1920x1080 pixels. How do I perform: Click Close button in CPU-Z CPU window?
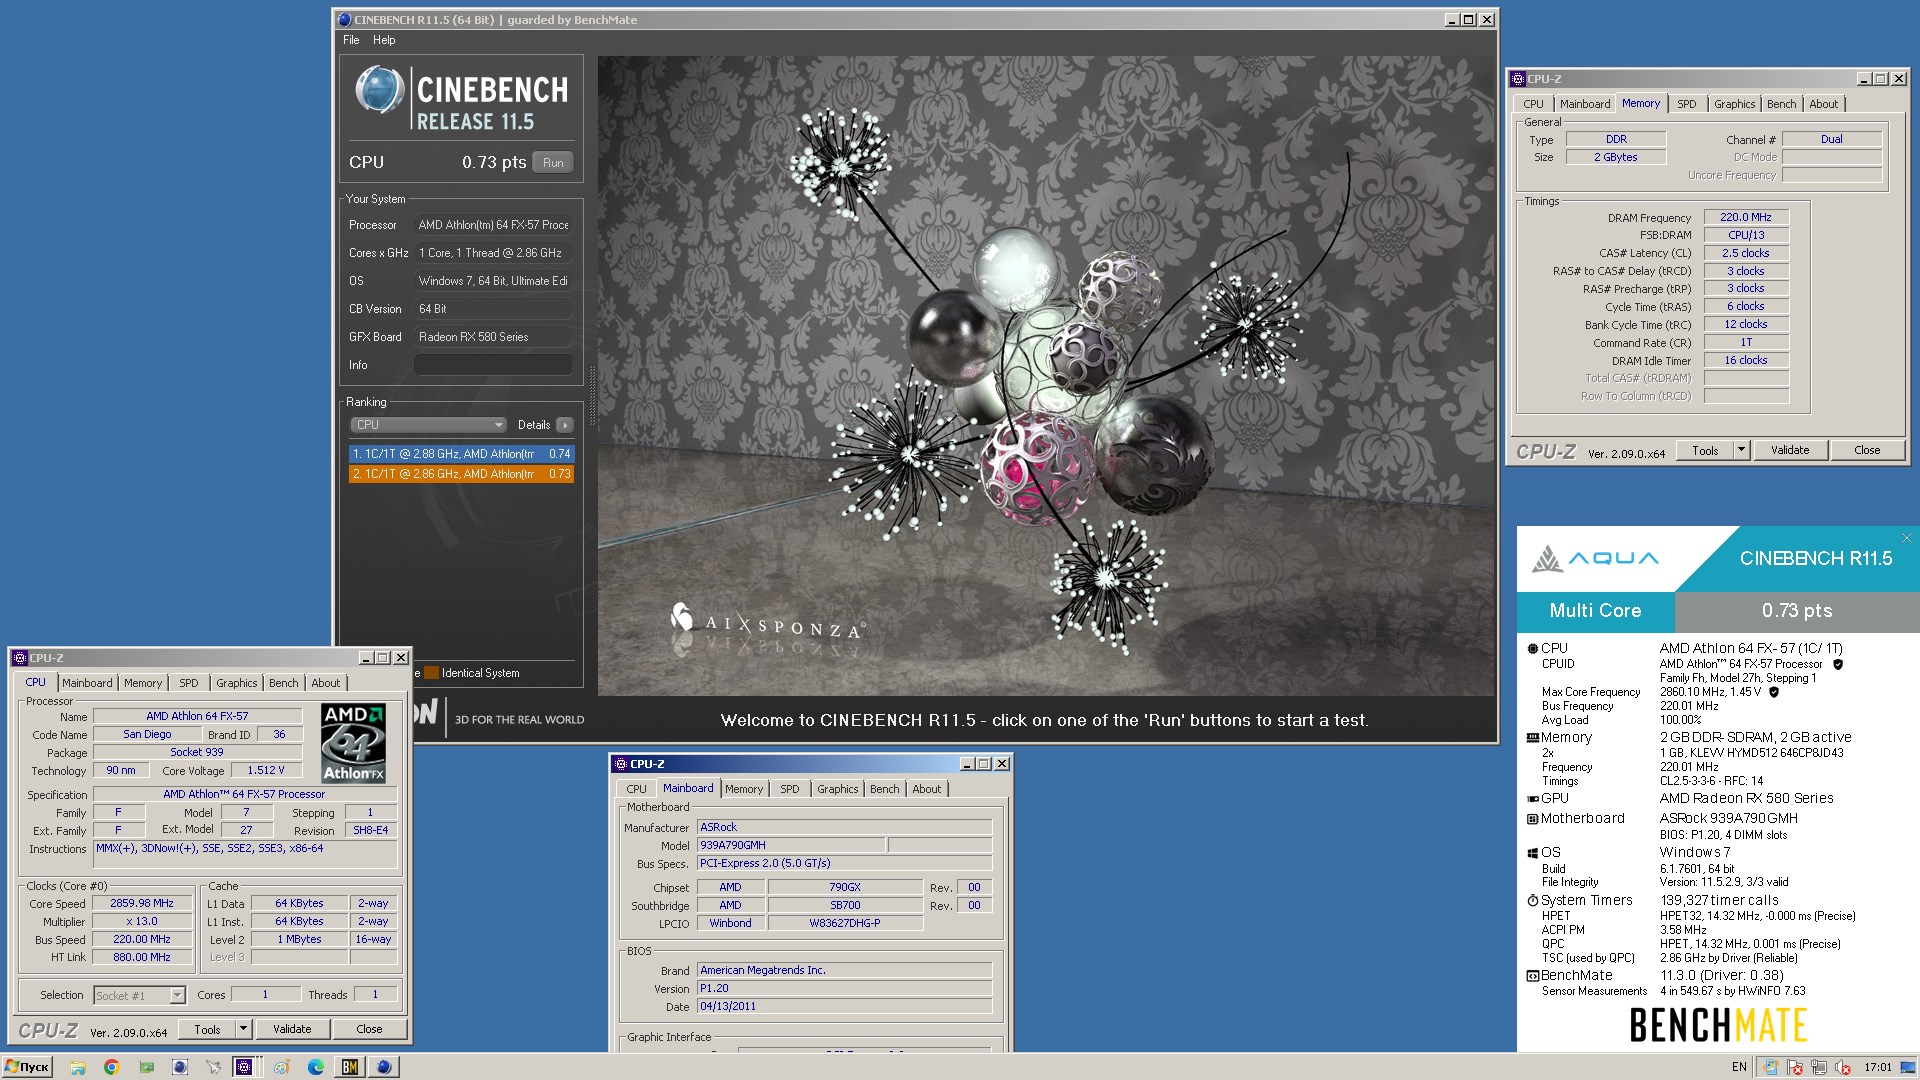[x=369, y=1029]
